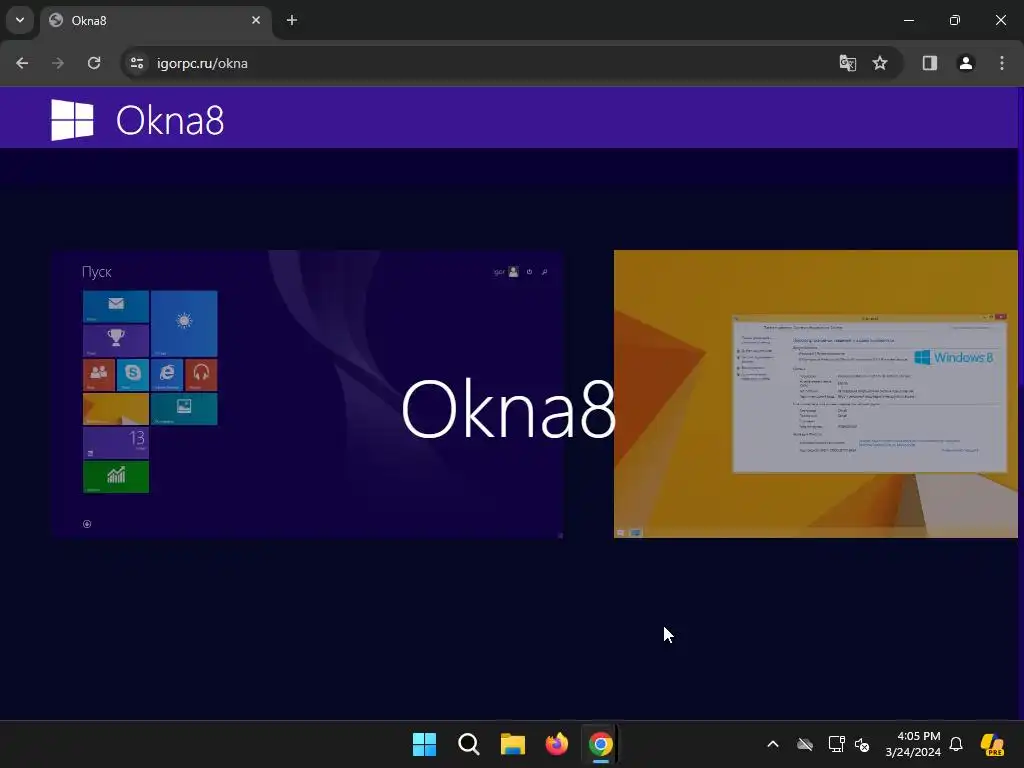Open site information icon in address bar
The image size is (1024, 768).
click(137, 63)
